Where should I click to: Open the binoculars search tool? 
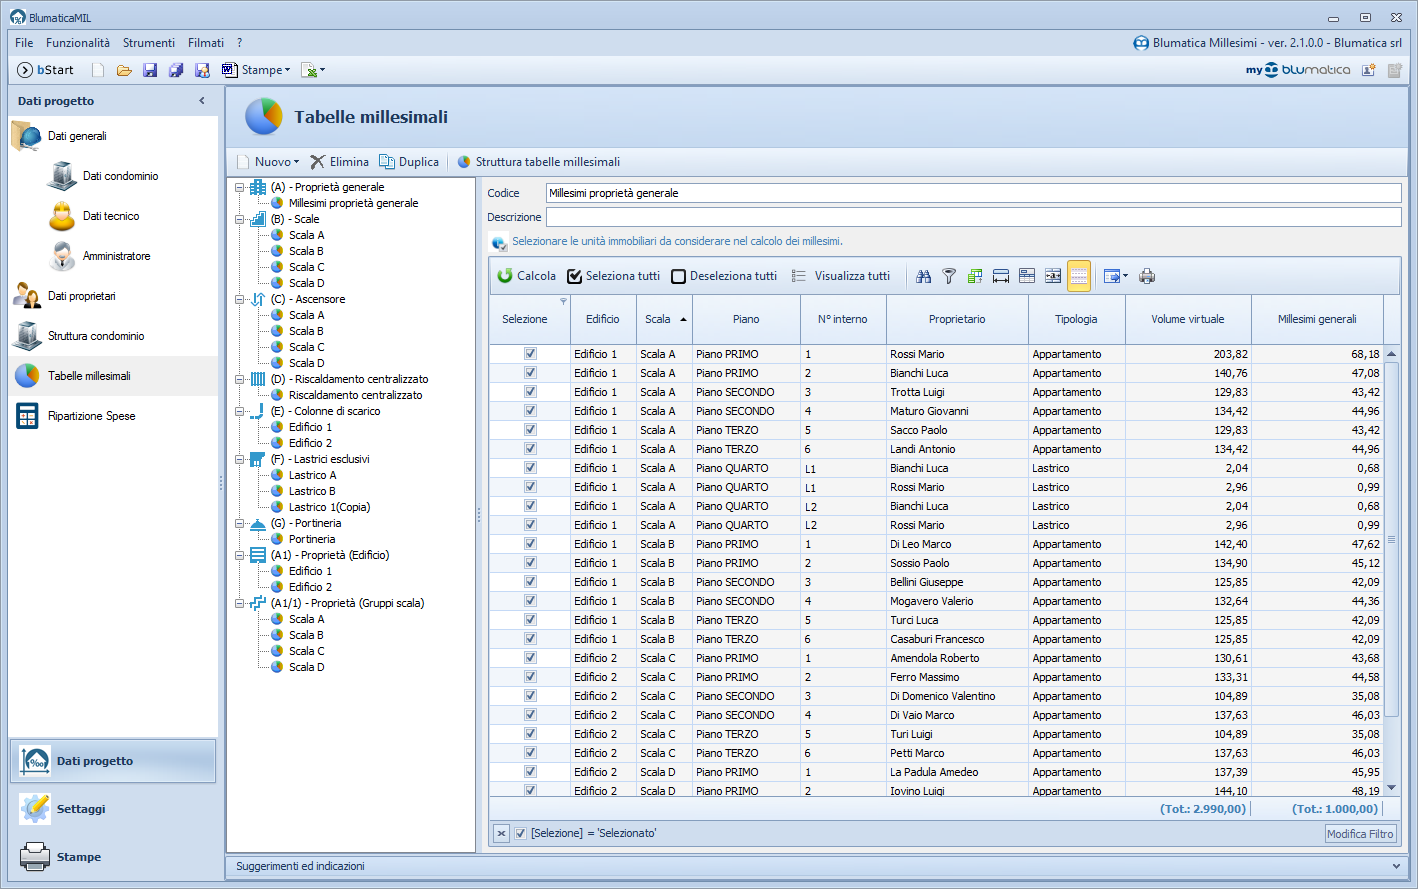(923, 276)
